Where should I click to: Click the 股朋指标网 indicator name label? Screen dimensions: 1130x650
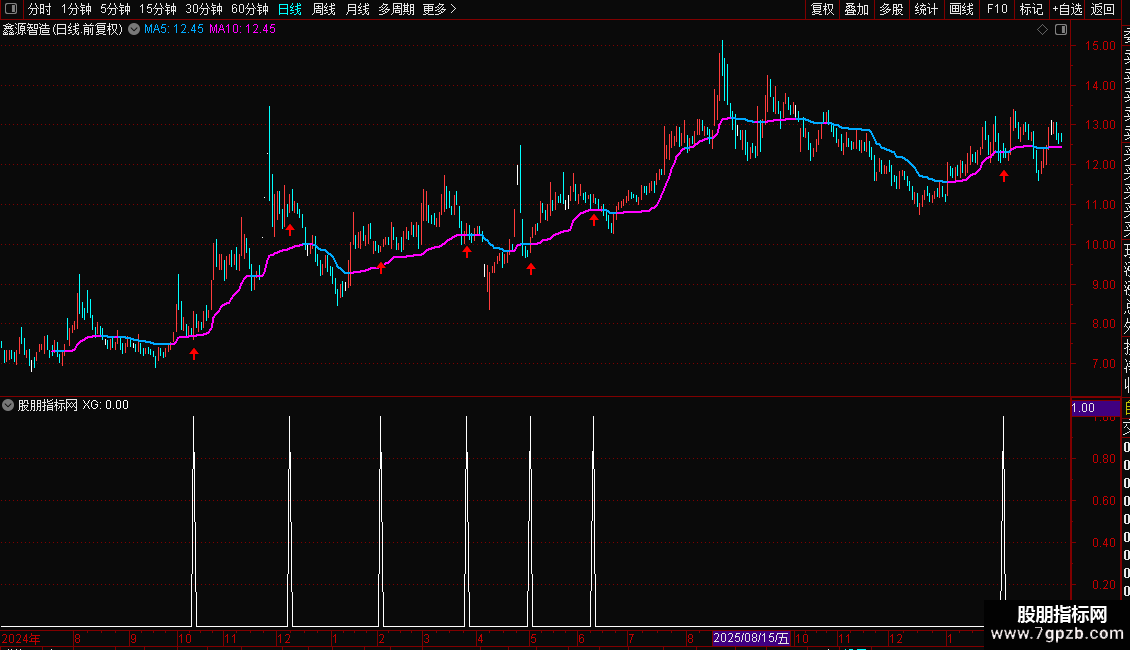coord(48,405)
